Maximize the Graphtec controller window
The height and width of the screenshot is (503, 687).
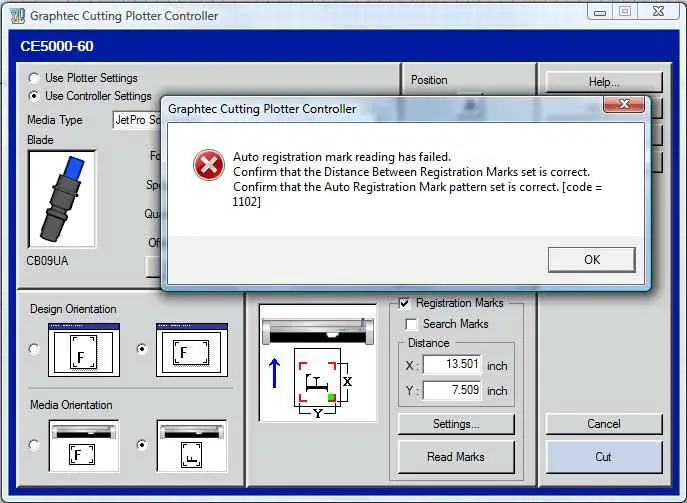(x=625, y=12)
